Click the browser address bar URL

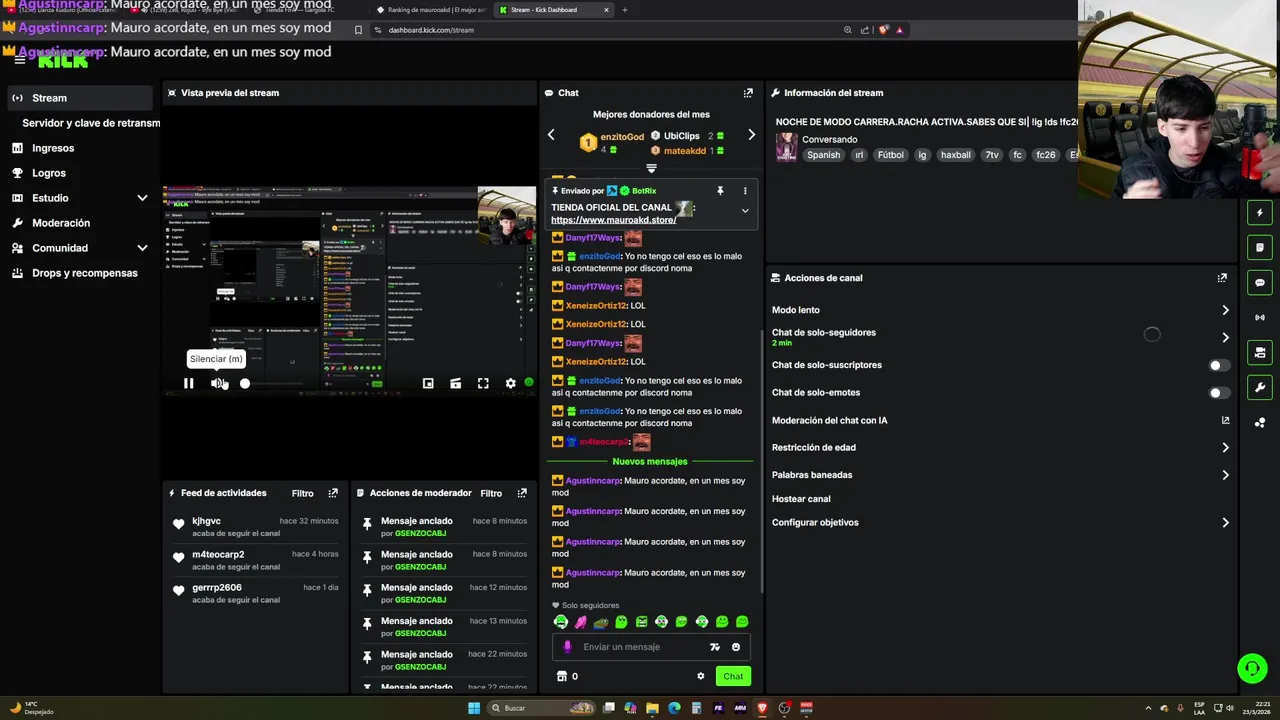point(431,30)
